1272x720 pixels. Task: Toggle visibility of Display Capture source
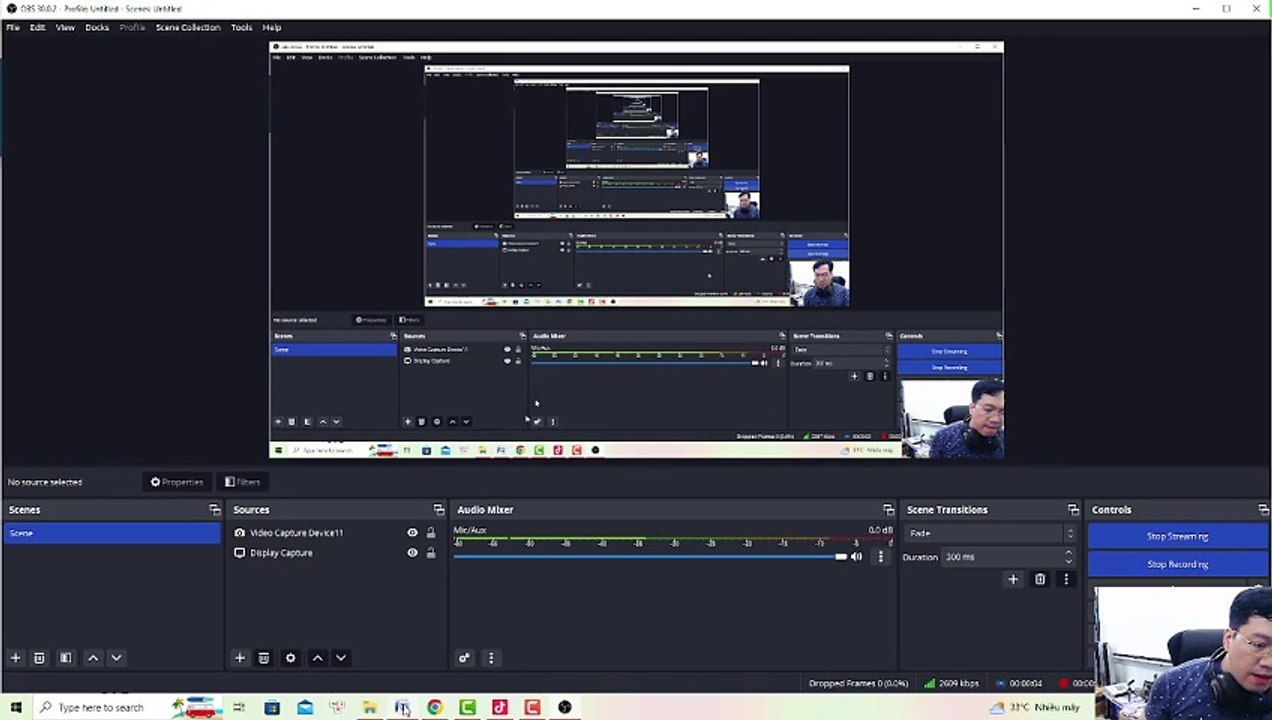[412, 553]
